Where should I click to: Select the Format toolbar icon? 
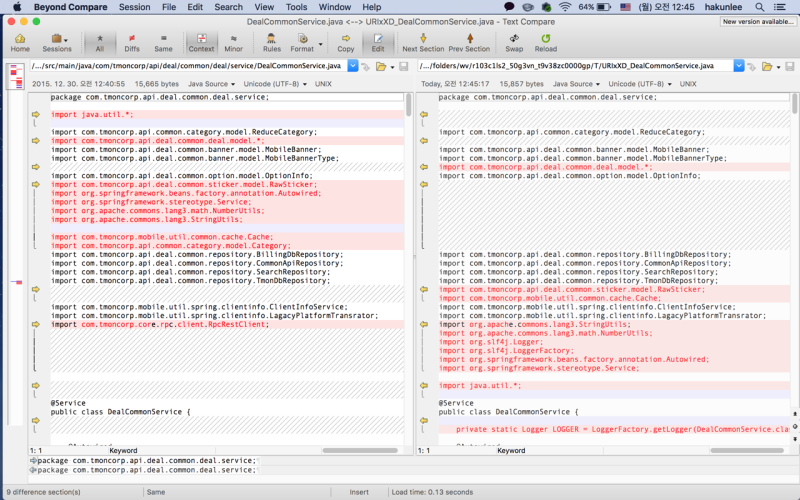pyautogui.click(x=302, y=43)
